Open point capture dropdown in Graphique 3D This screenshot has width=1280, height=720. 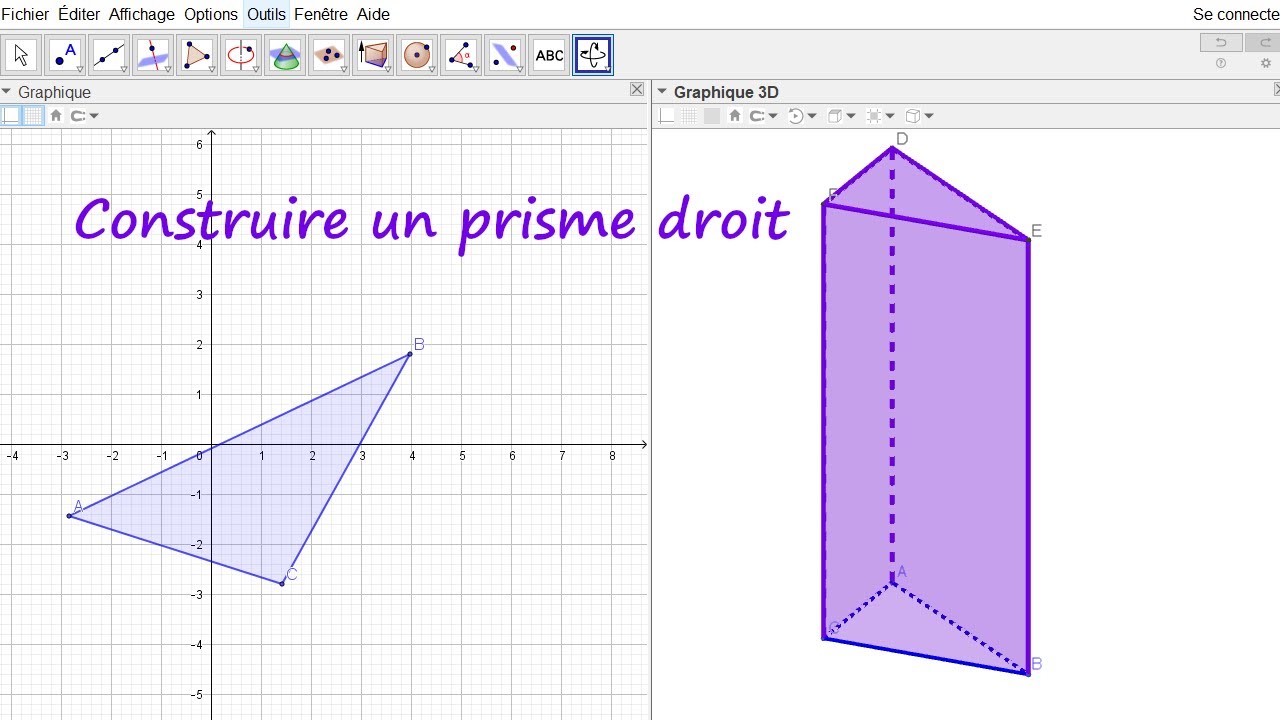764,116
